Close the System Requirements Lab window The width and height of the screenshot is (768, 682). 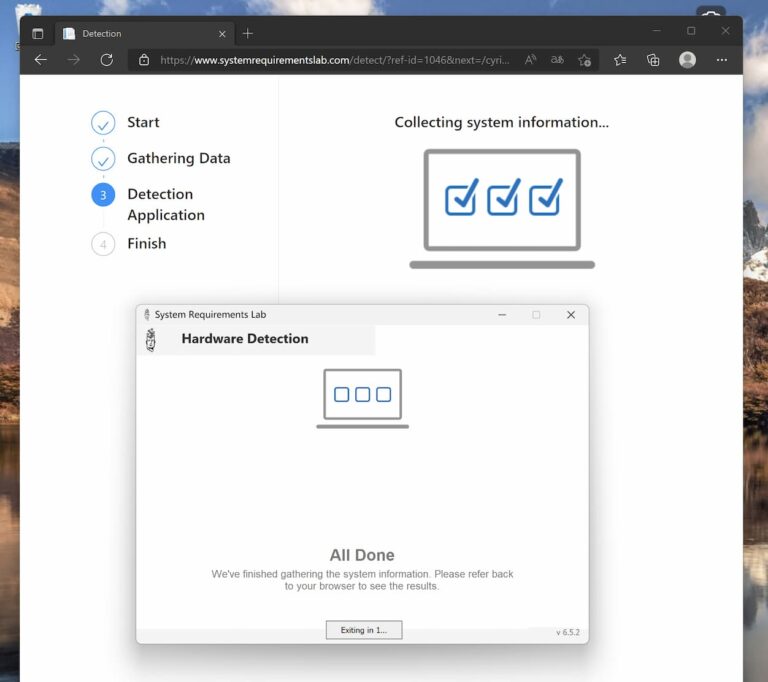(x=571, y=315)
